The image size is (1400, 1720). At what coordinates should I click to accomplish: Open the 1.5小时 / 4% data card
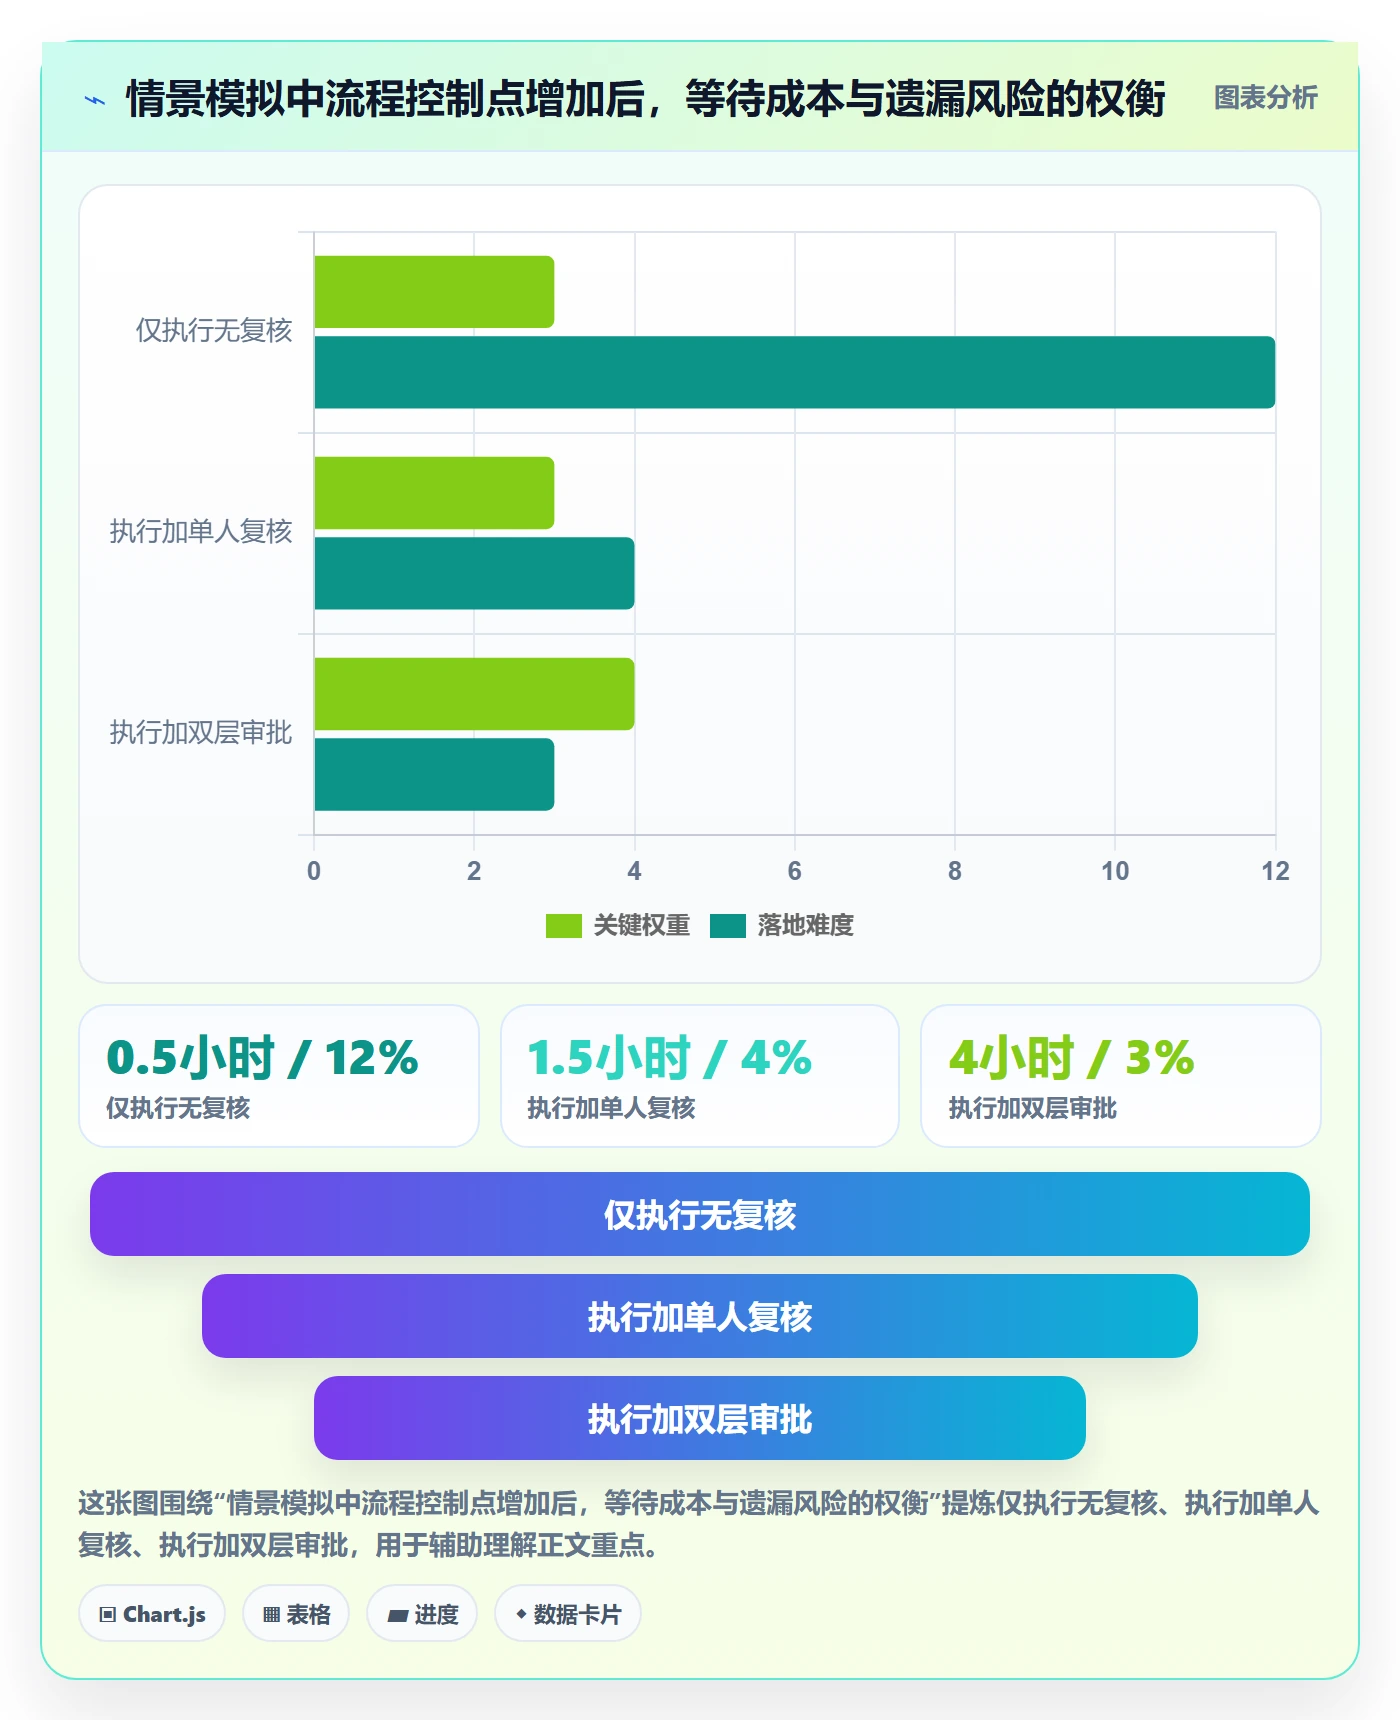700,1076
